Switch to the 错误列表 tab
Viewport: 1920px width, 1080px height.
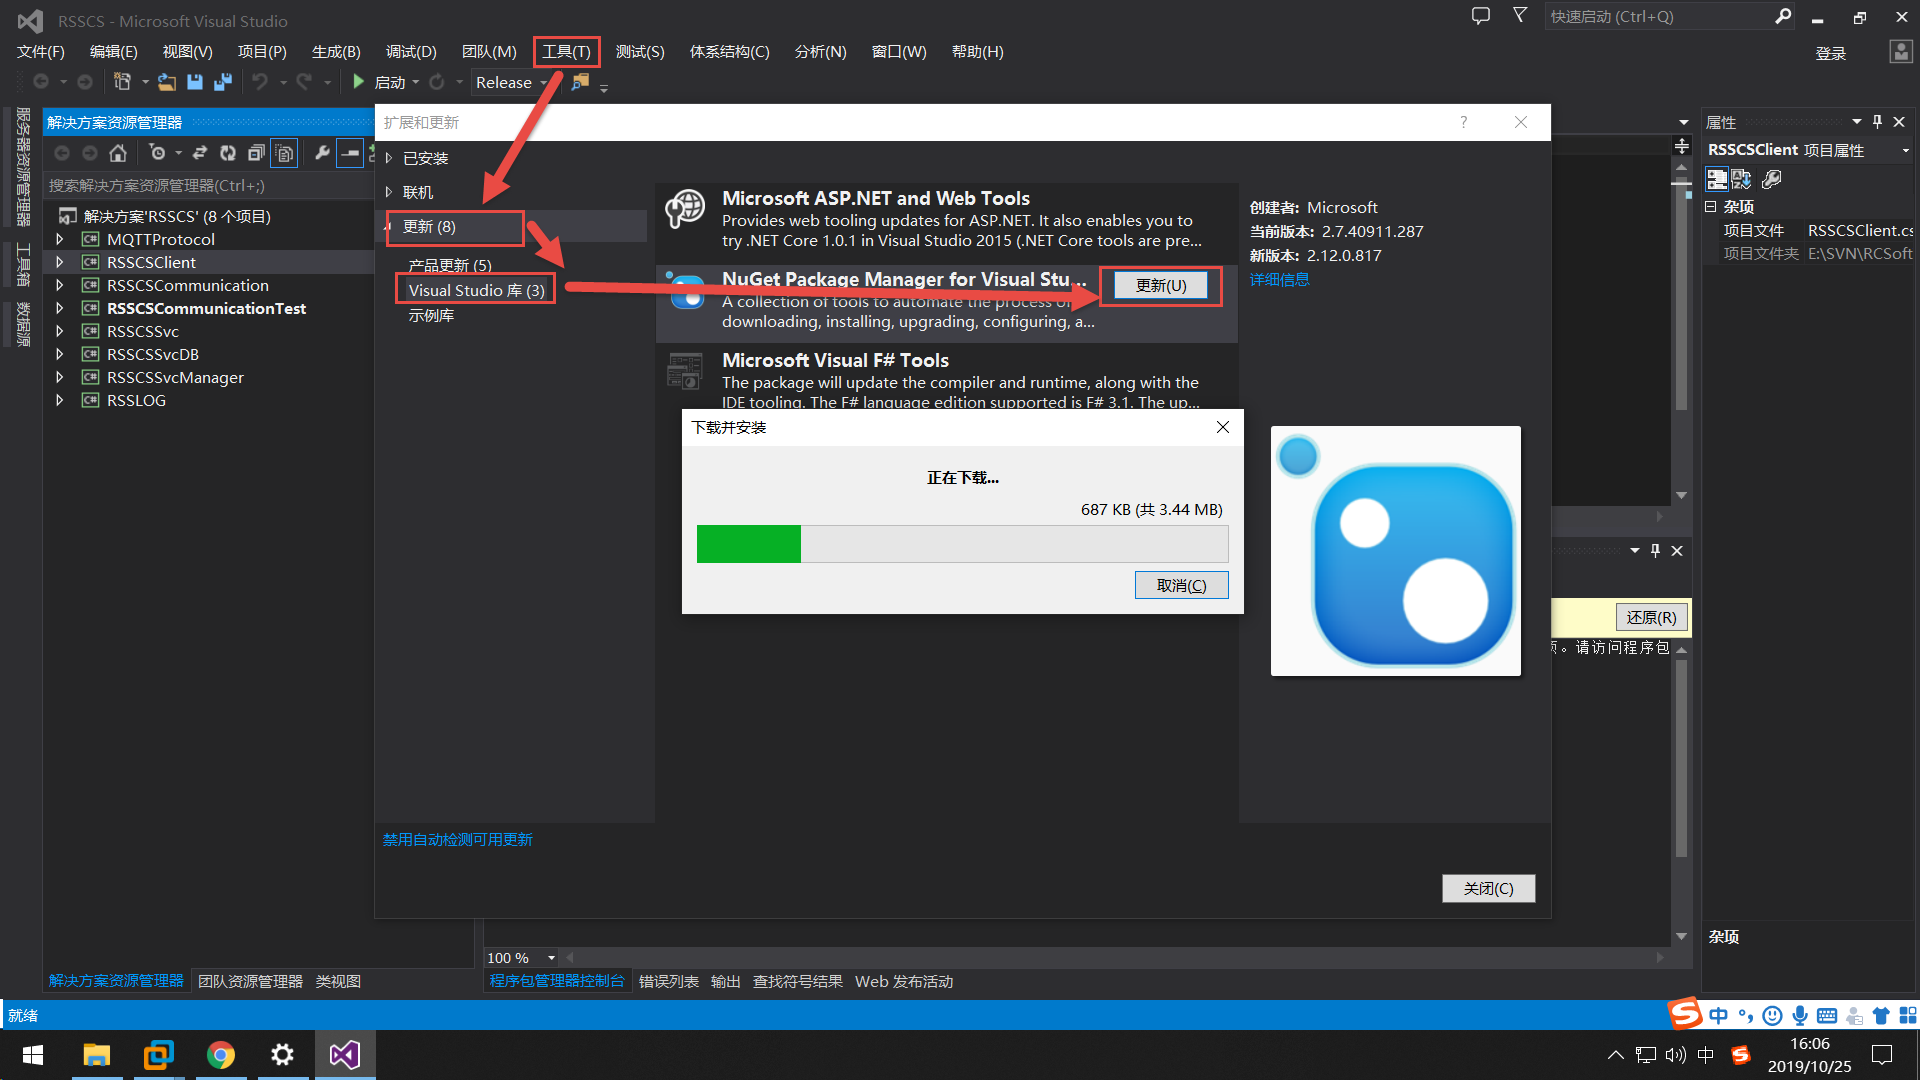[668, 981]
